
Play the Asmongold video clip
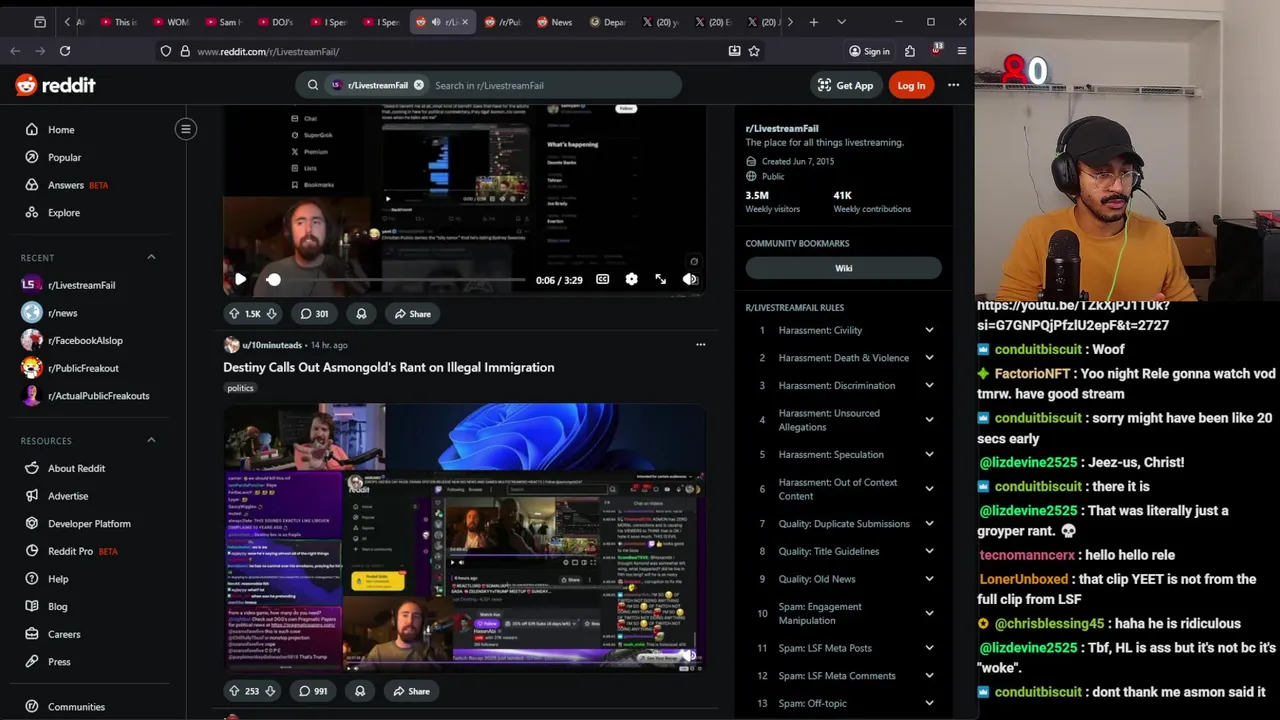click(240, 280)
